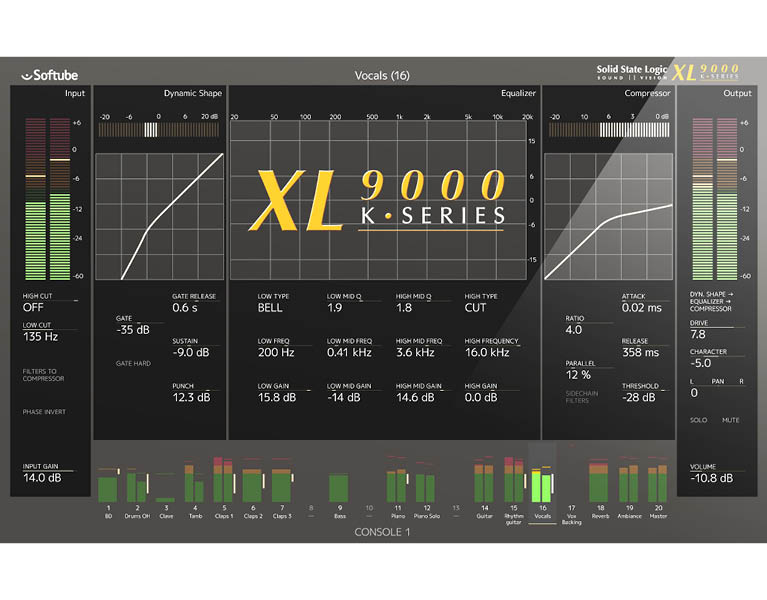The width and height of the screenshot is (767, 600).
Task: Select channel 18 Reverb meter
Action: coord(600,481)
